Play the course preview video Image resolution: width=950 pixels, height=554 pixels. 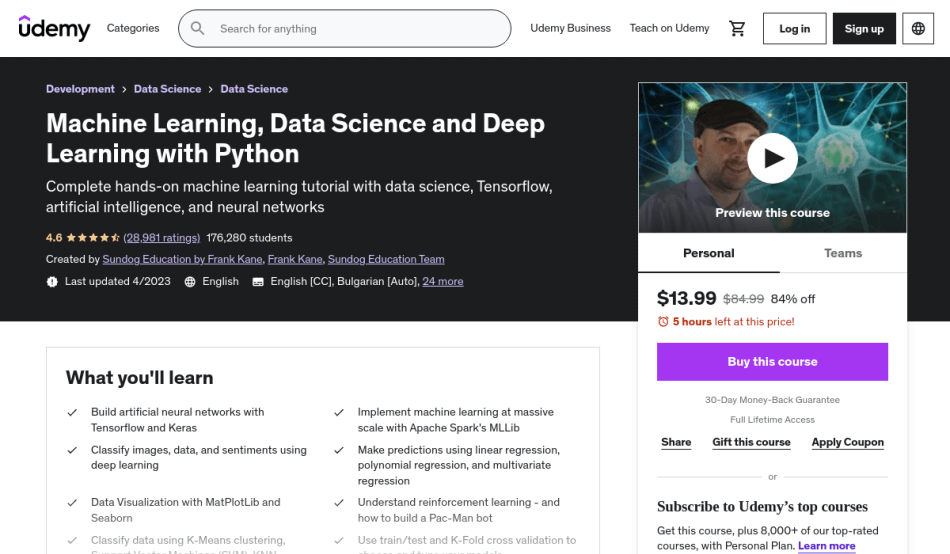(772, 158)
